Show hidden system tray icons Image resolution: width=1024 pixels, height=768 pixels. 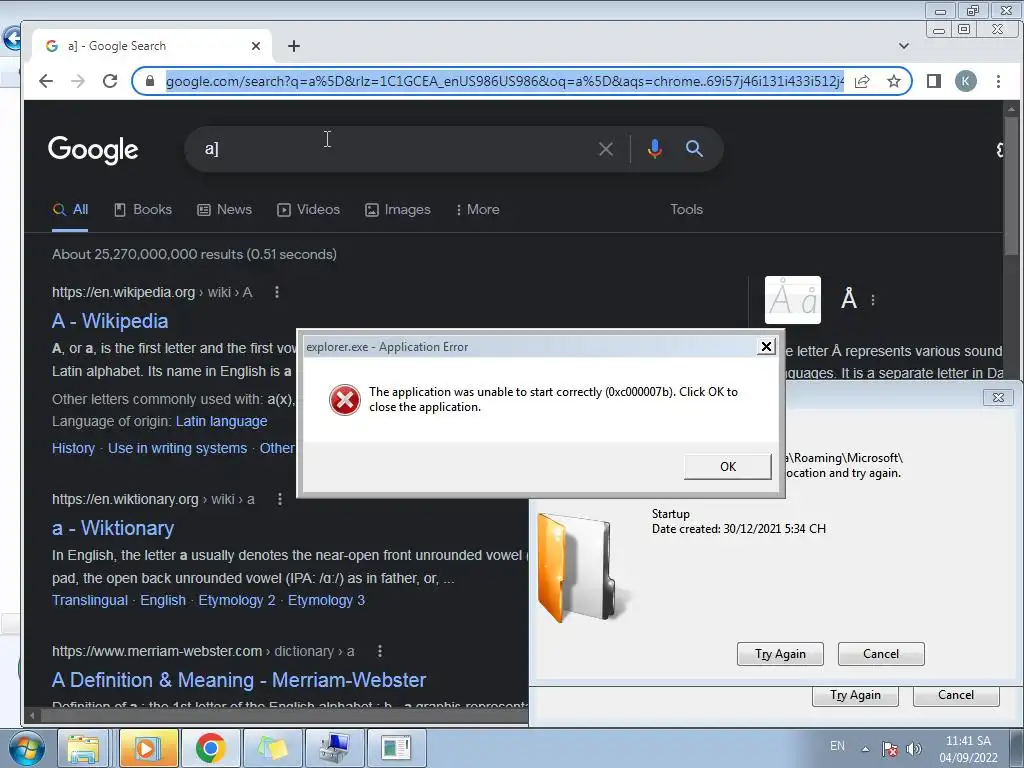[865, 749]
